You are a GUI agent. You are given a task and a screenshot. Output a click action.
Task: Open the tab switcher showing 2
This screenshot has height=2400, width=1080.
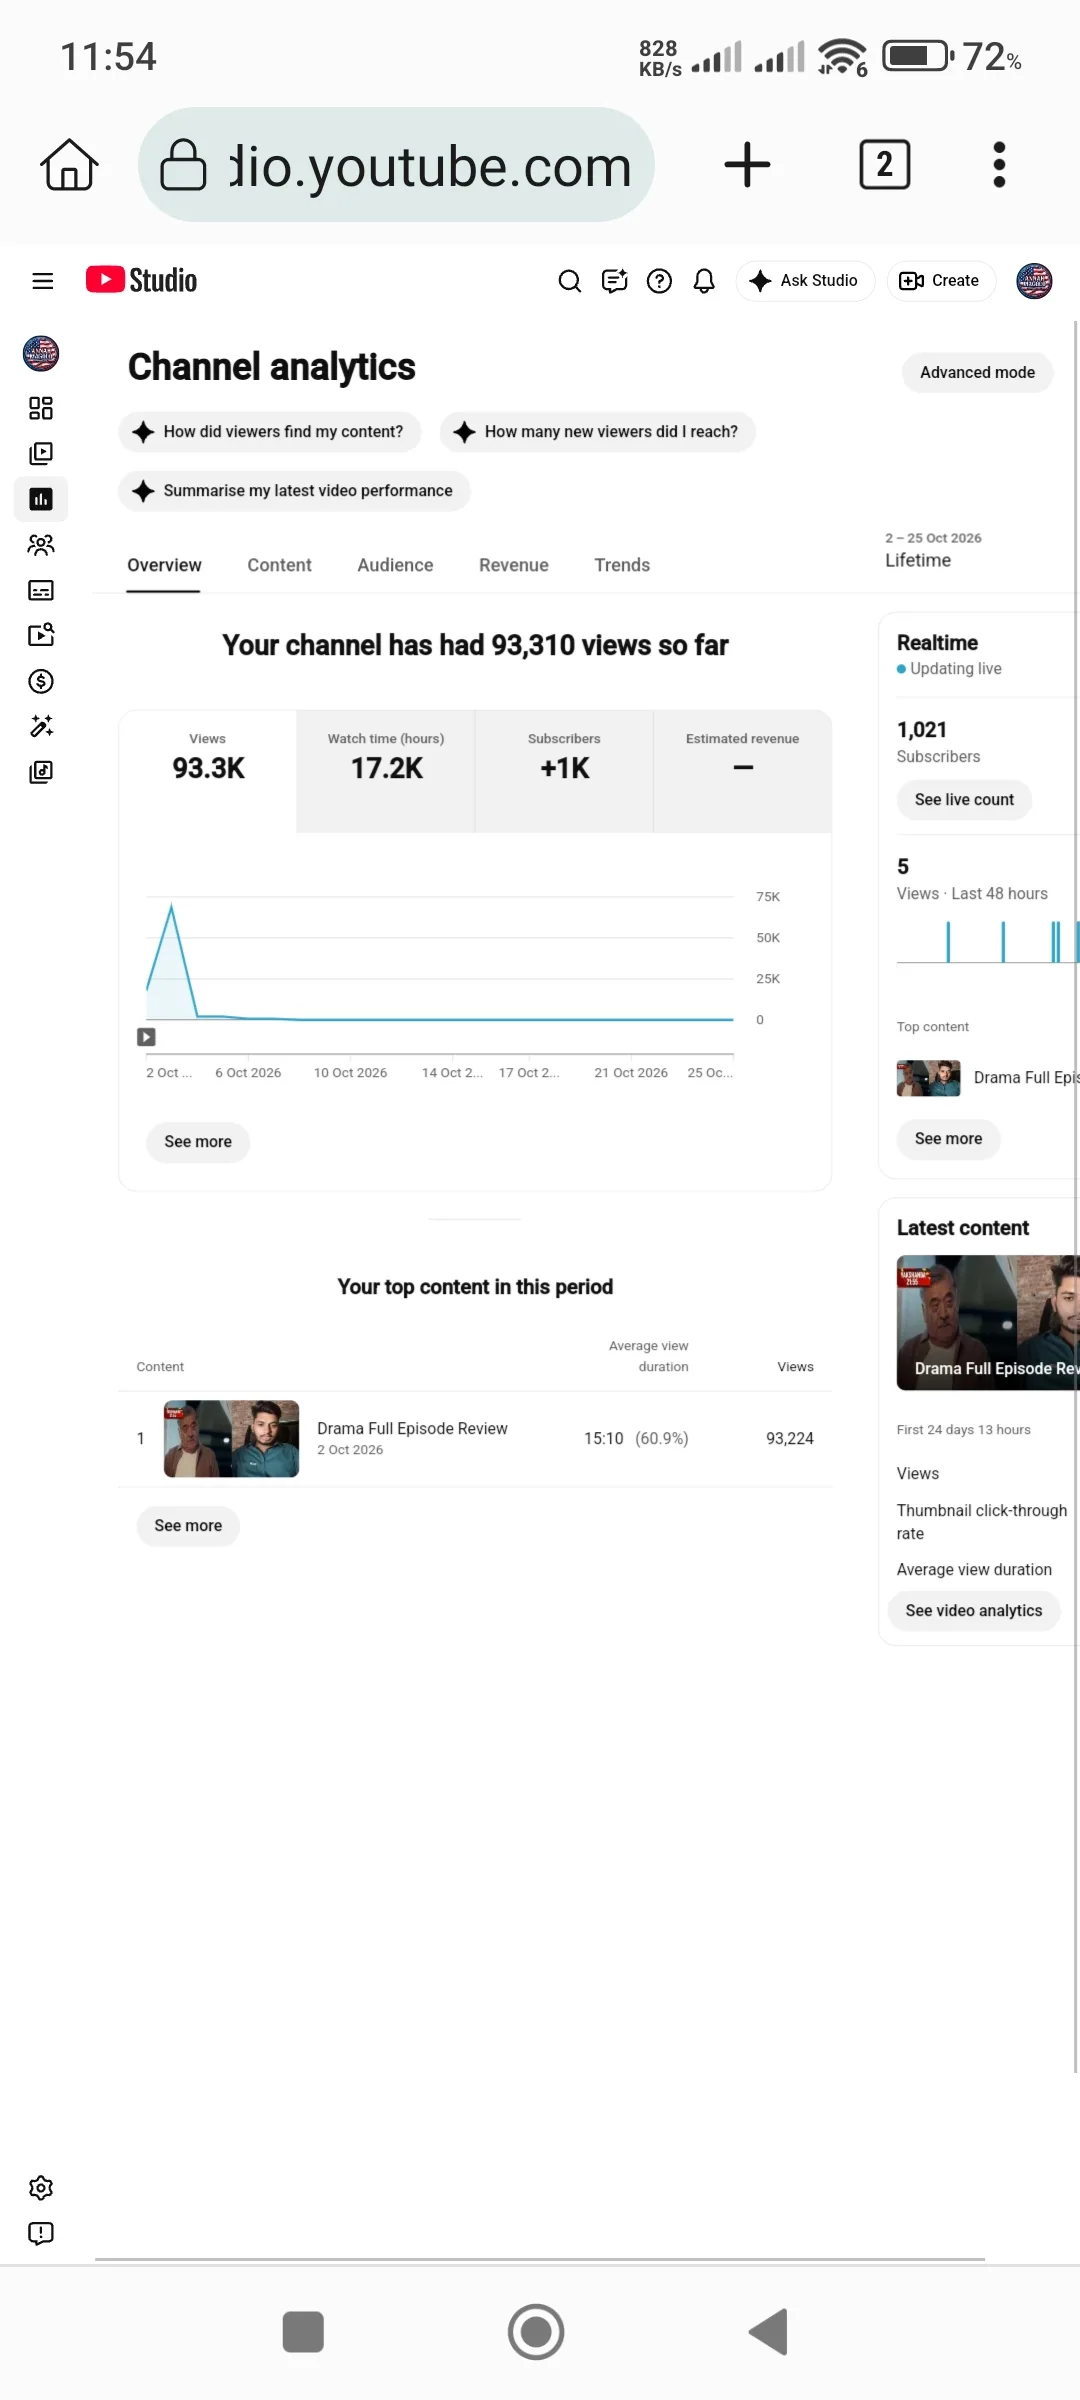pos(885,165)
